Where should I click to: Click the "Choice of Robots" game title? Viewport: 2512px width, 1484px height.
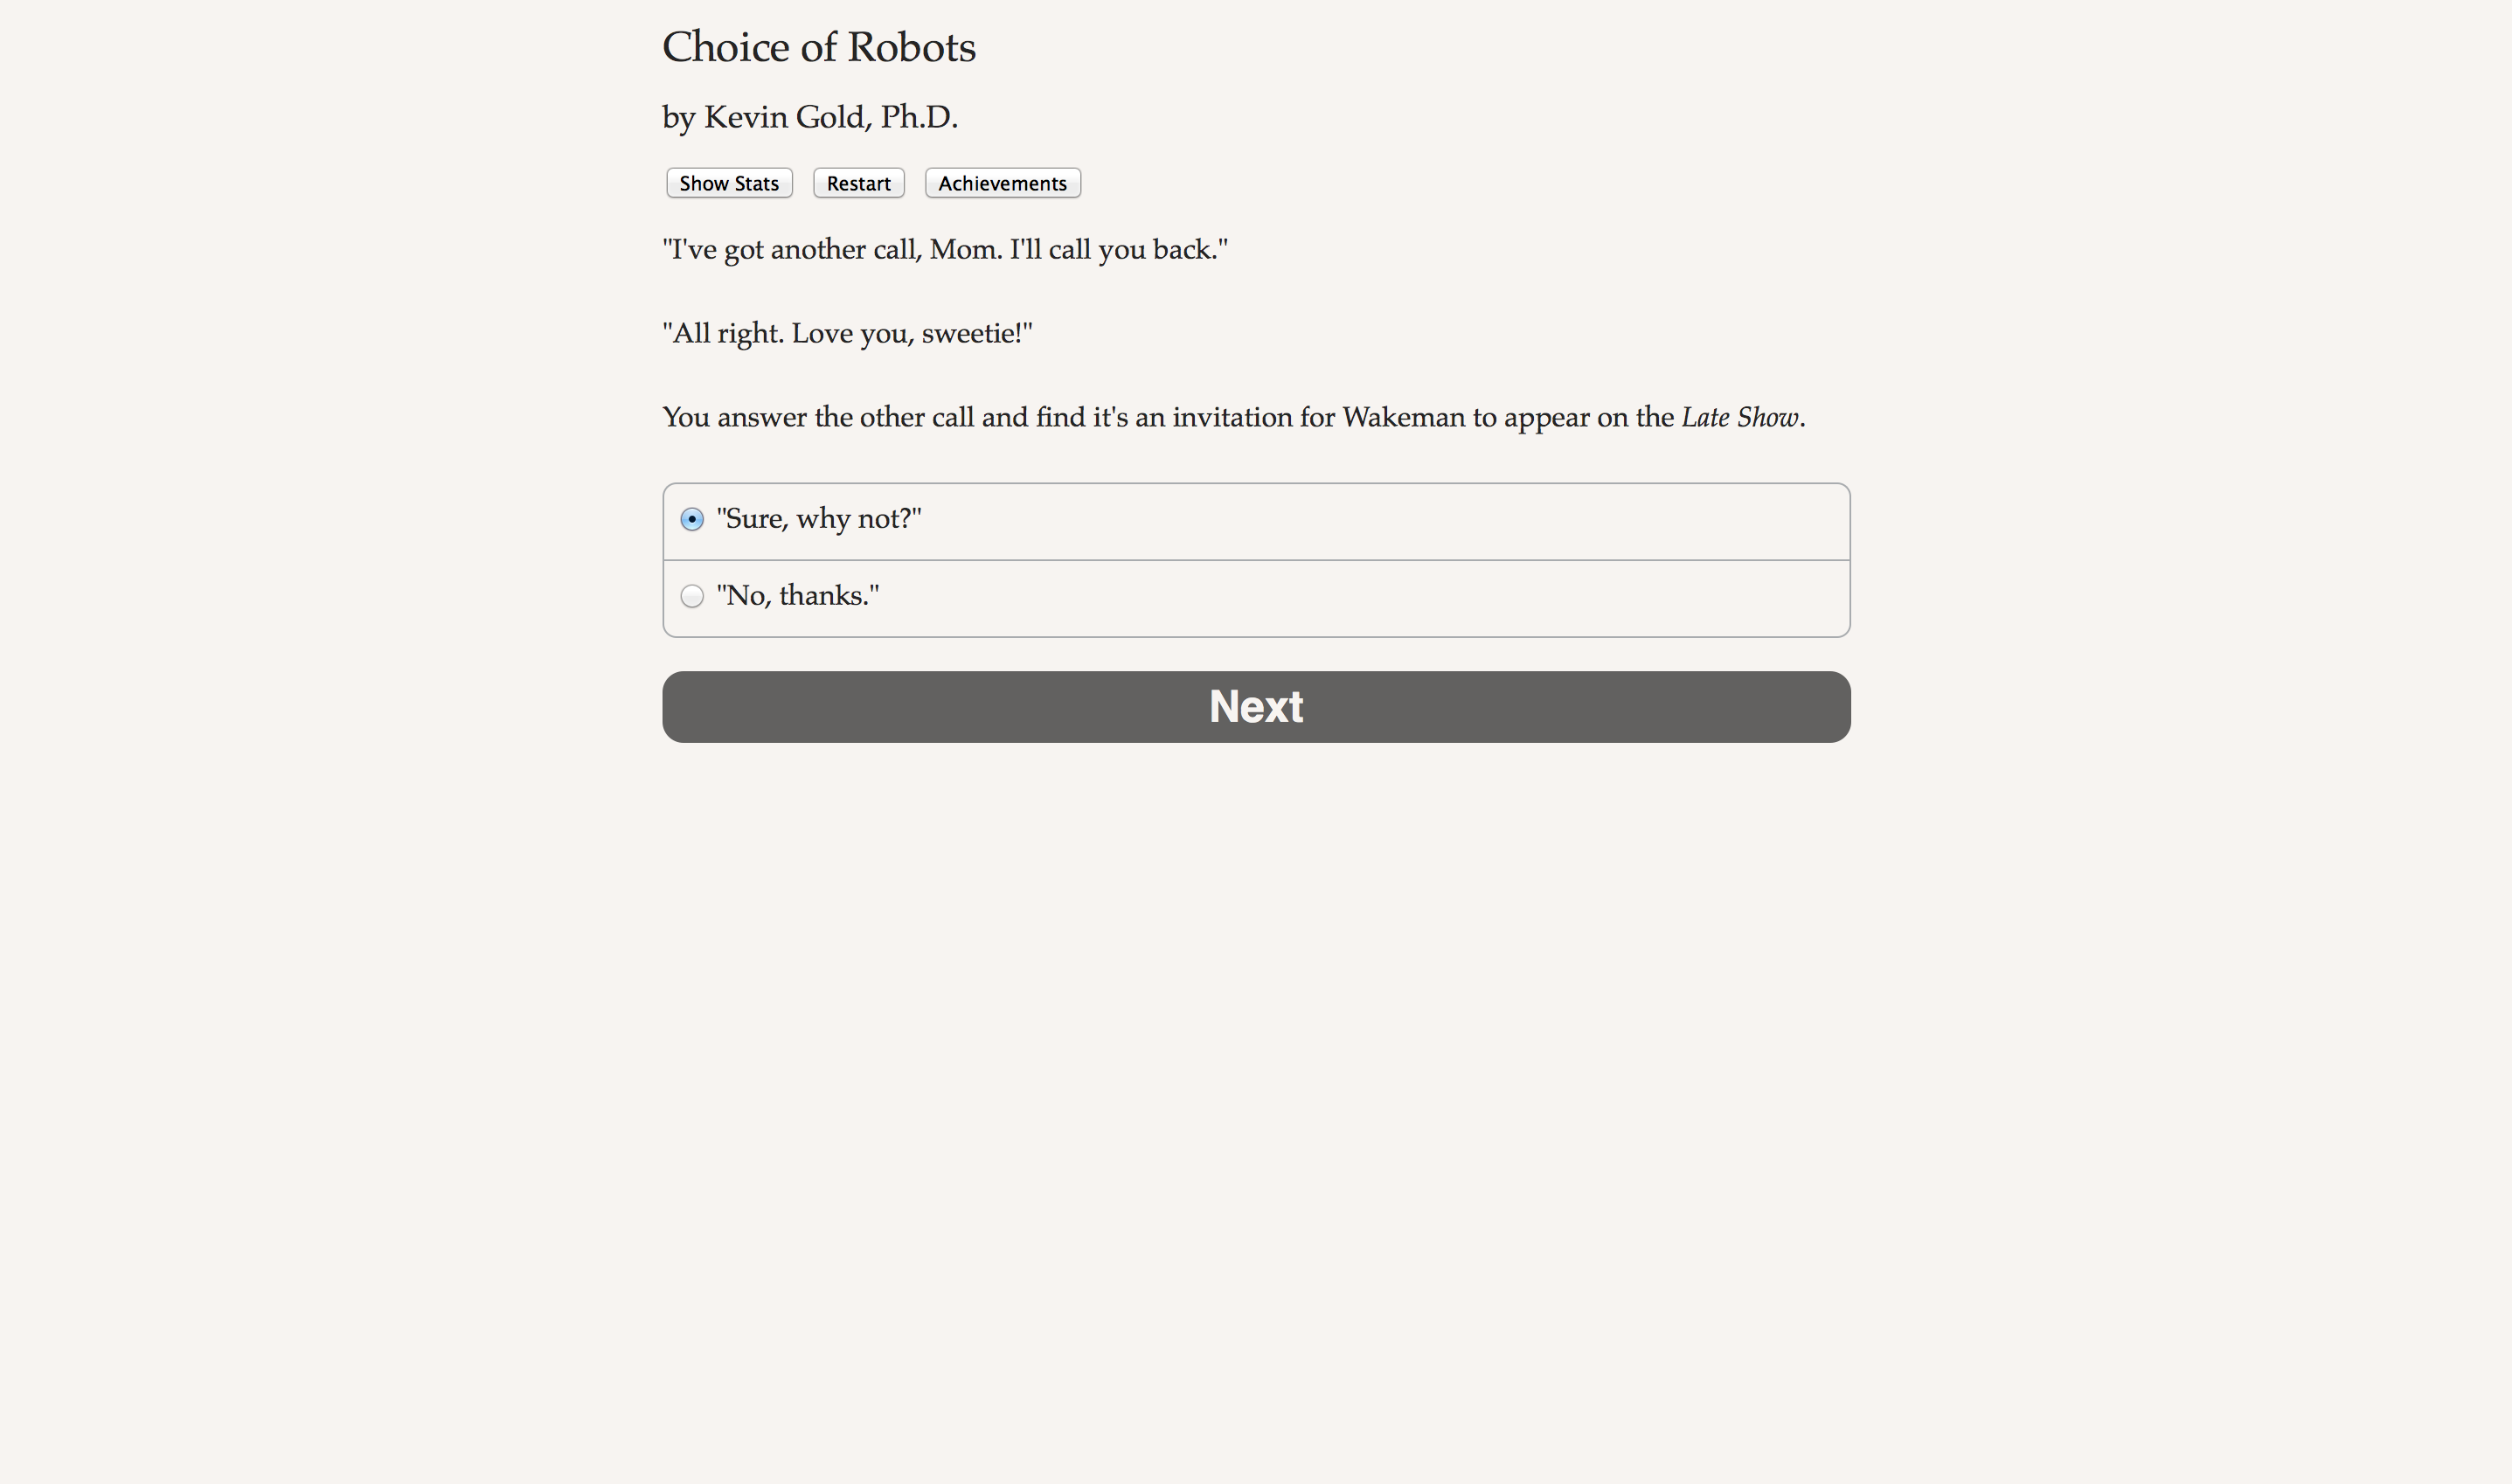pyautogui.click(x=818, y=47)
